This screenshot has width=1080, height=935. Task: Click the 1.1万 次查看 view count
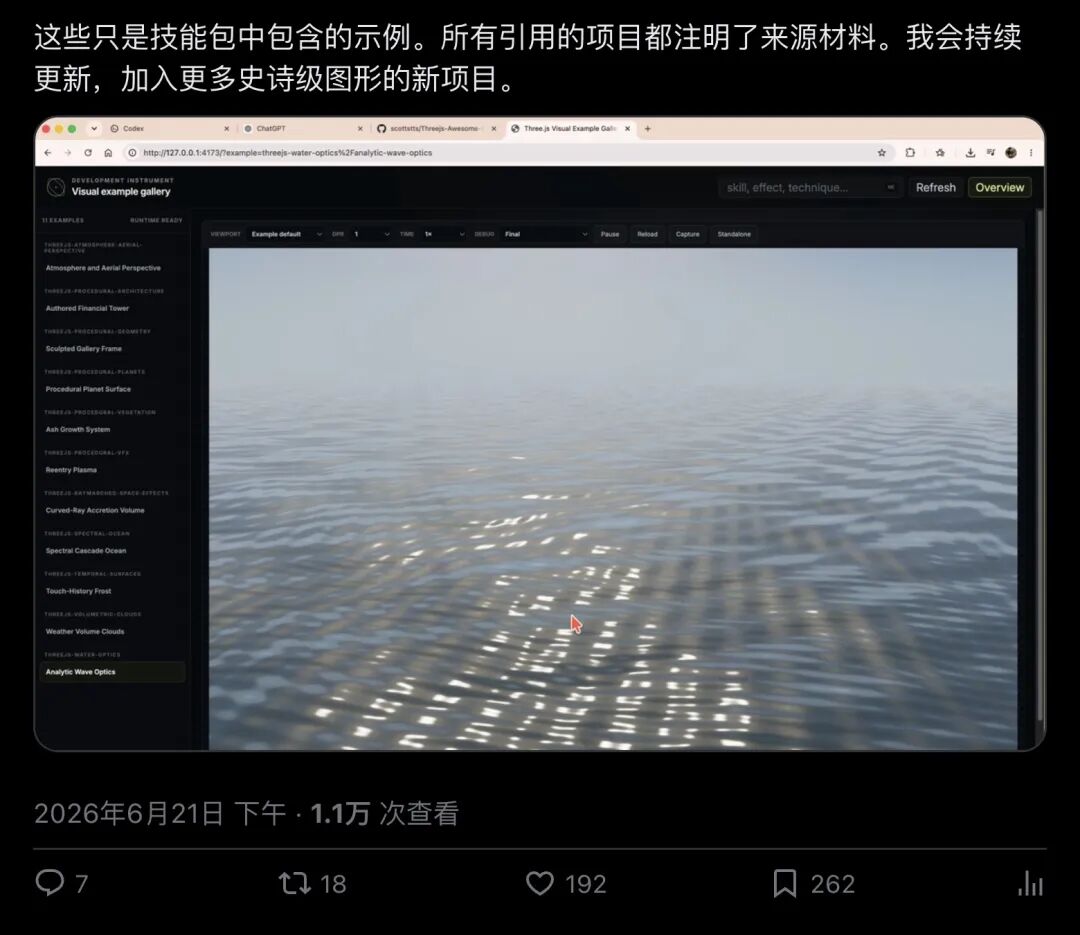pos(384,814)
